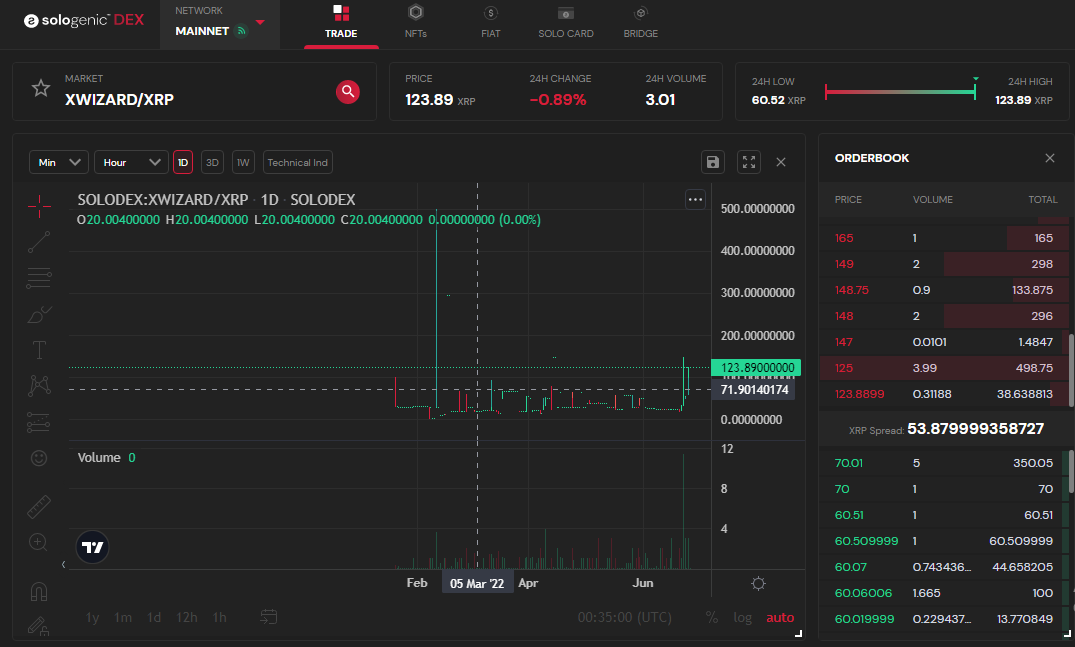
Task: Switch to the TRADE tab
Action: tap(341, 23)
